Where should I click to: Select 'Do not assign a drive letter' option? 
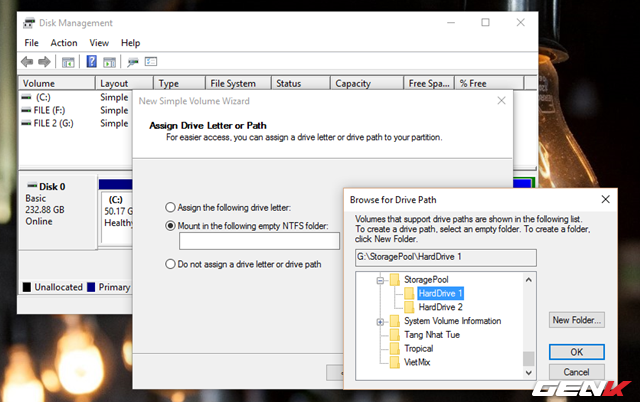pos(171,264)
